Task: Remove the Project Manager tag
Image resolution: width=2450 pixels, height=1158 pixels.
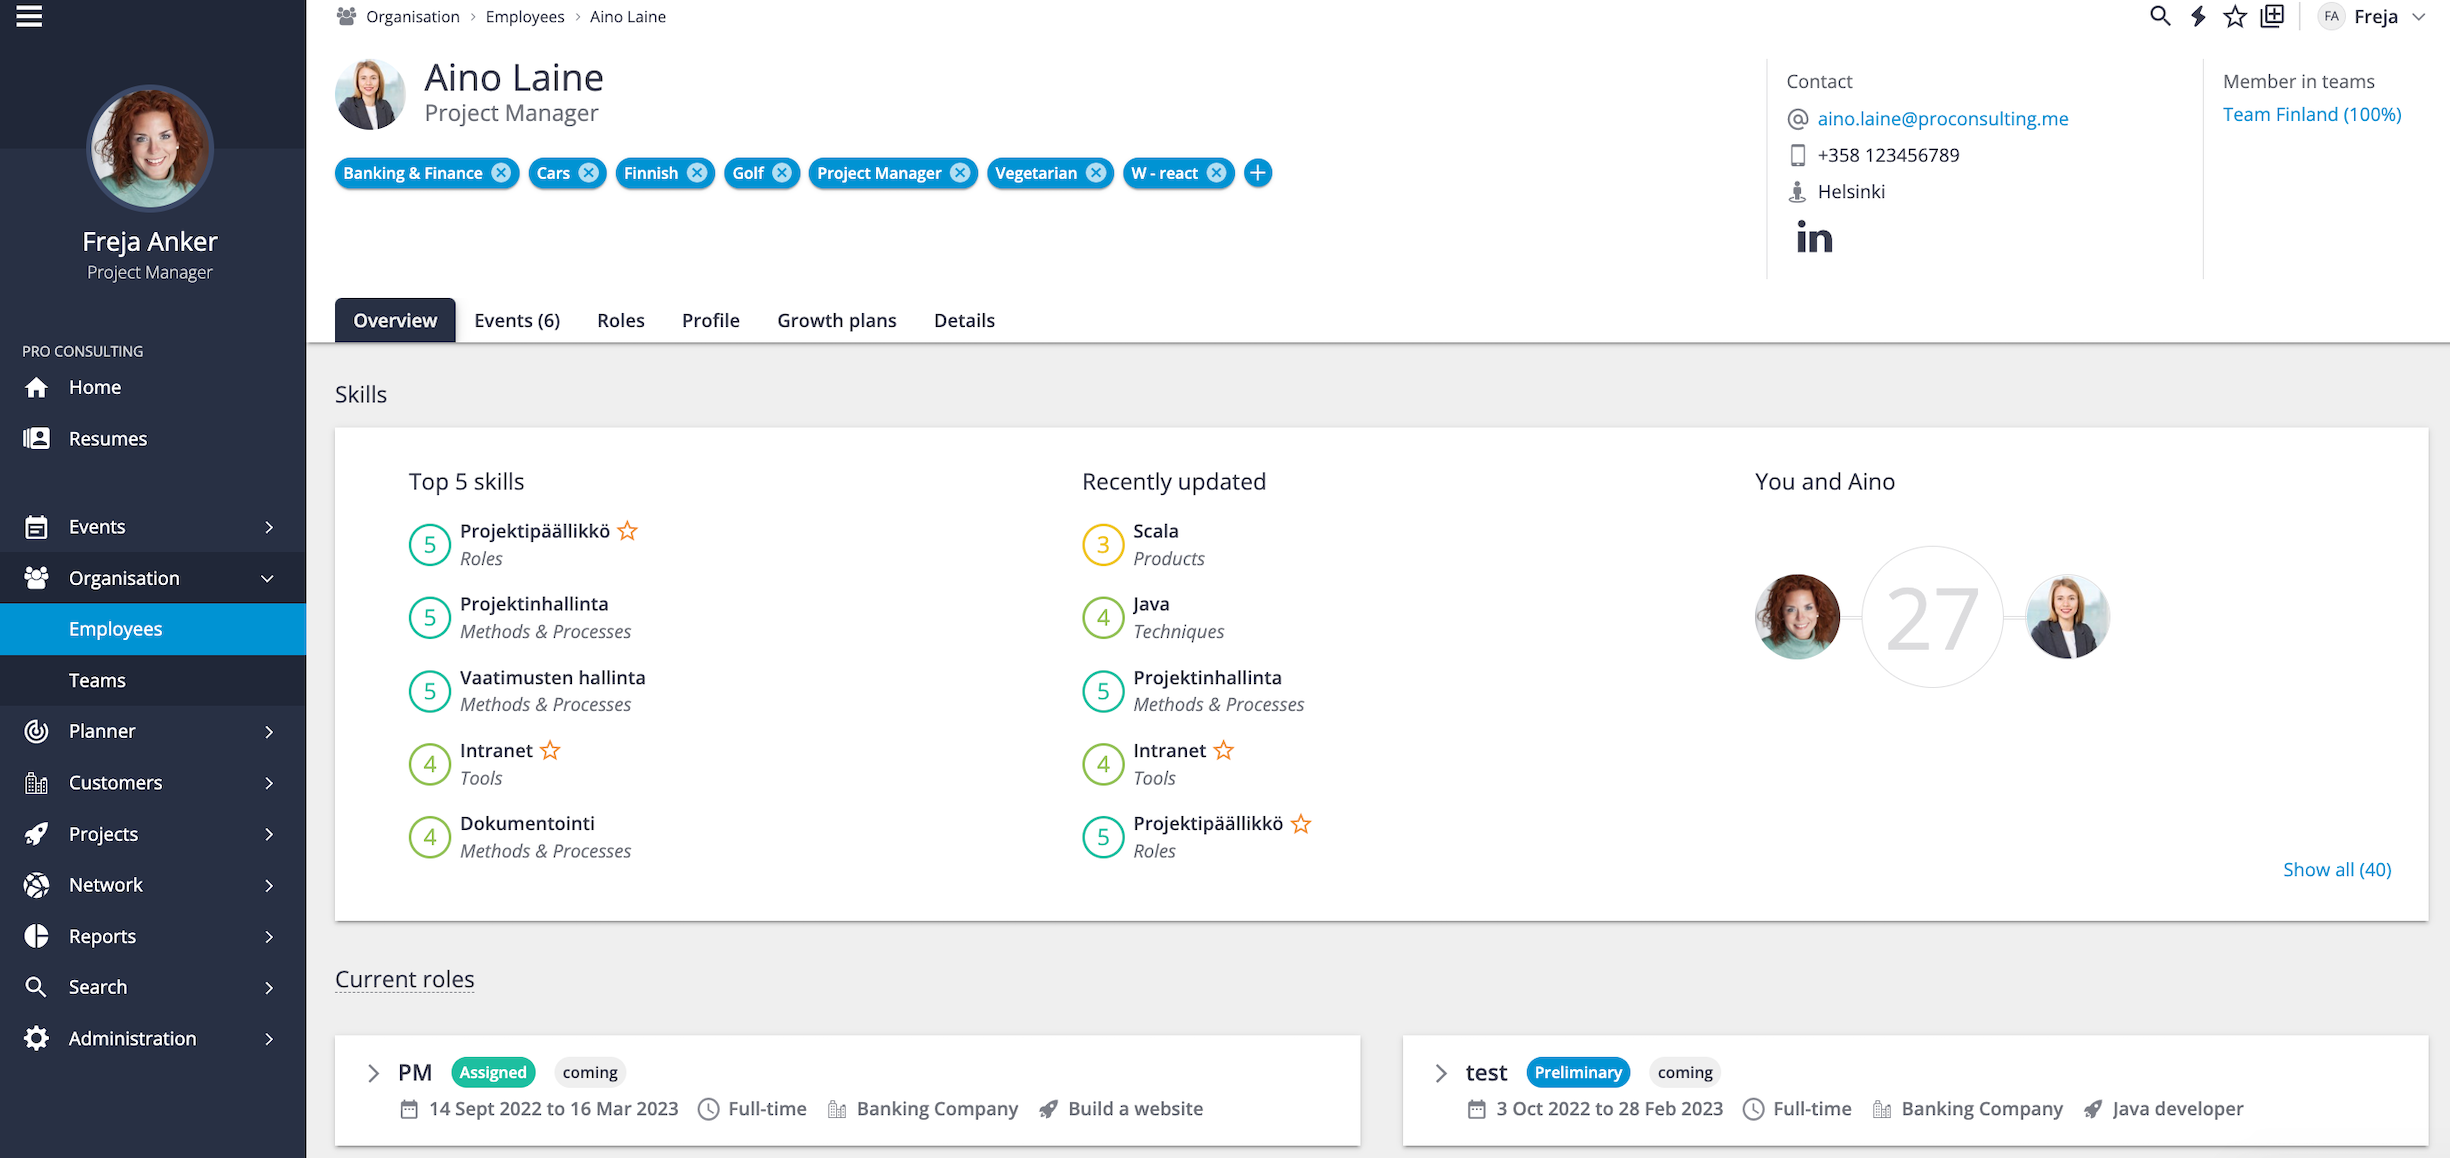Action: pyautogui.click(x=960, y=173)
